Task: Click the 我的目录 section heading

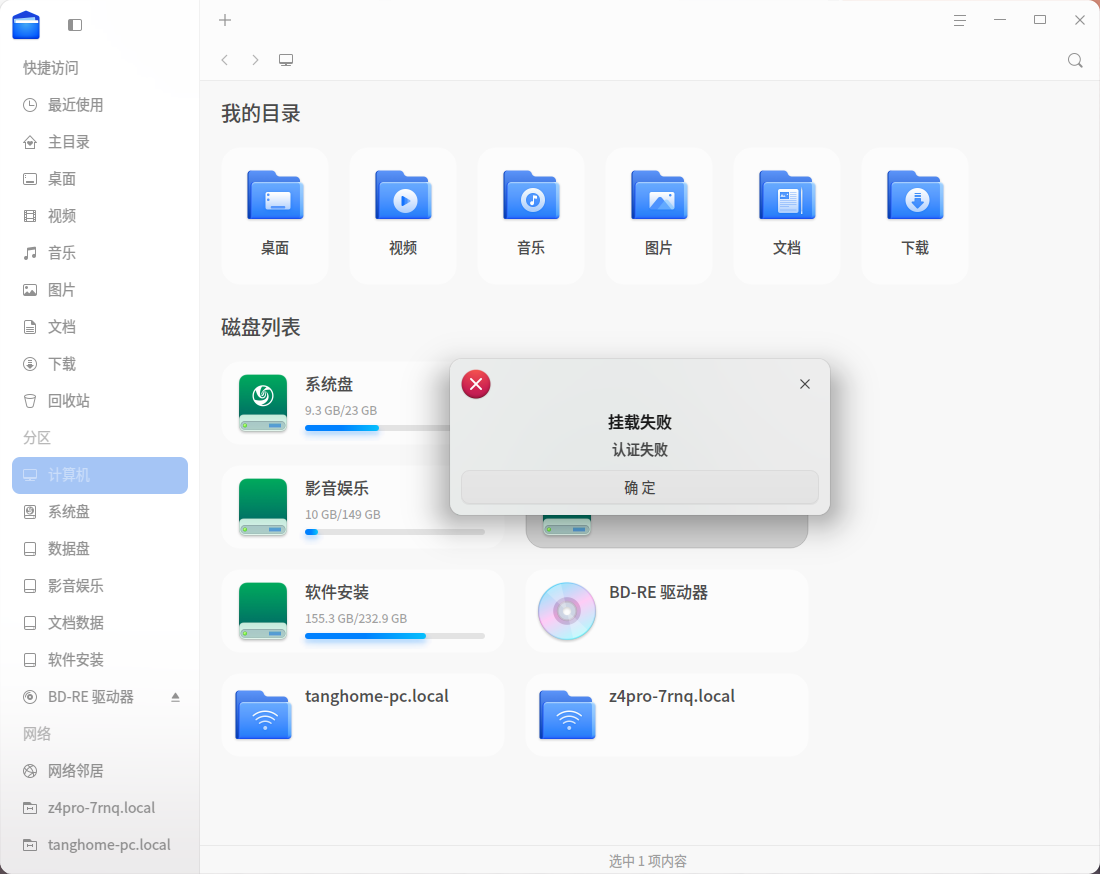Action: pos(261,114)
